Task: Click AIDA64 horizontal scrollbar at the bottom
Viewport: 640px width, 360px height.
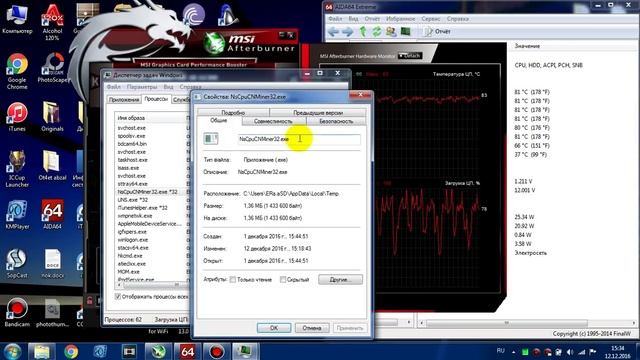Action: click(x=506, y=323)
